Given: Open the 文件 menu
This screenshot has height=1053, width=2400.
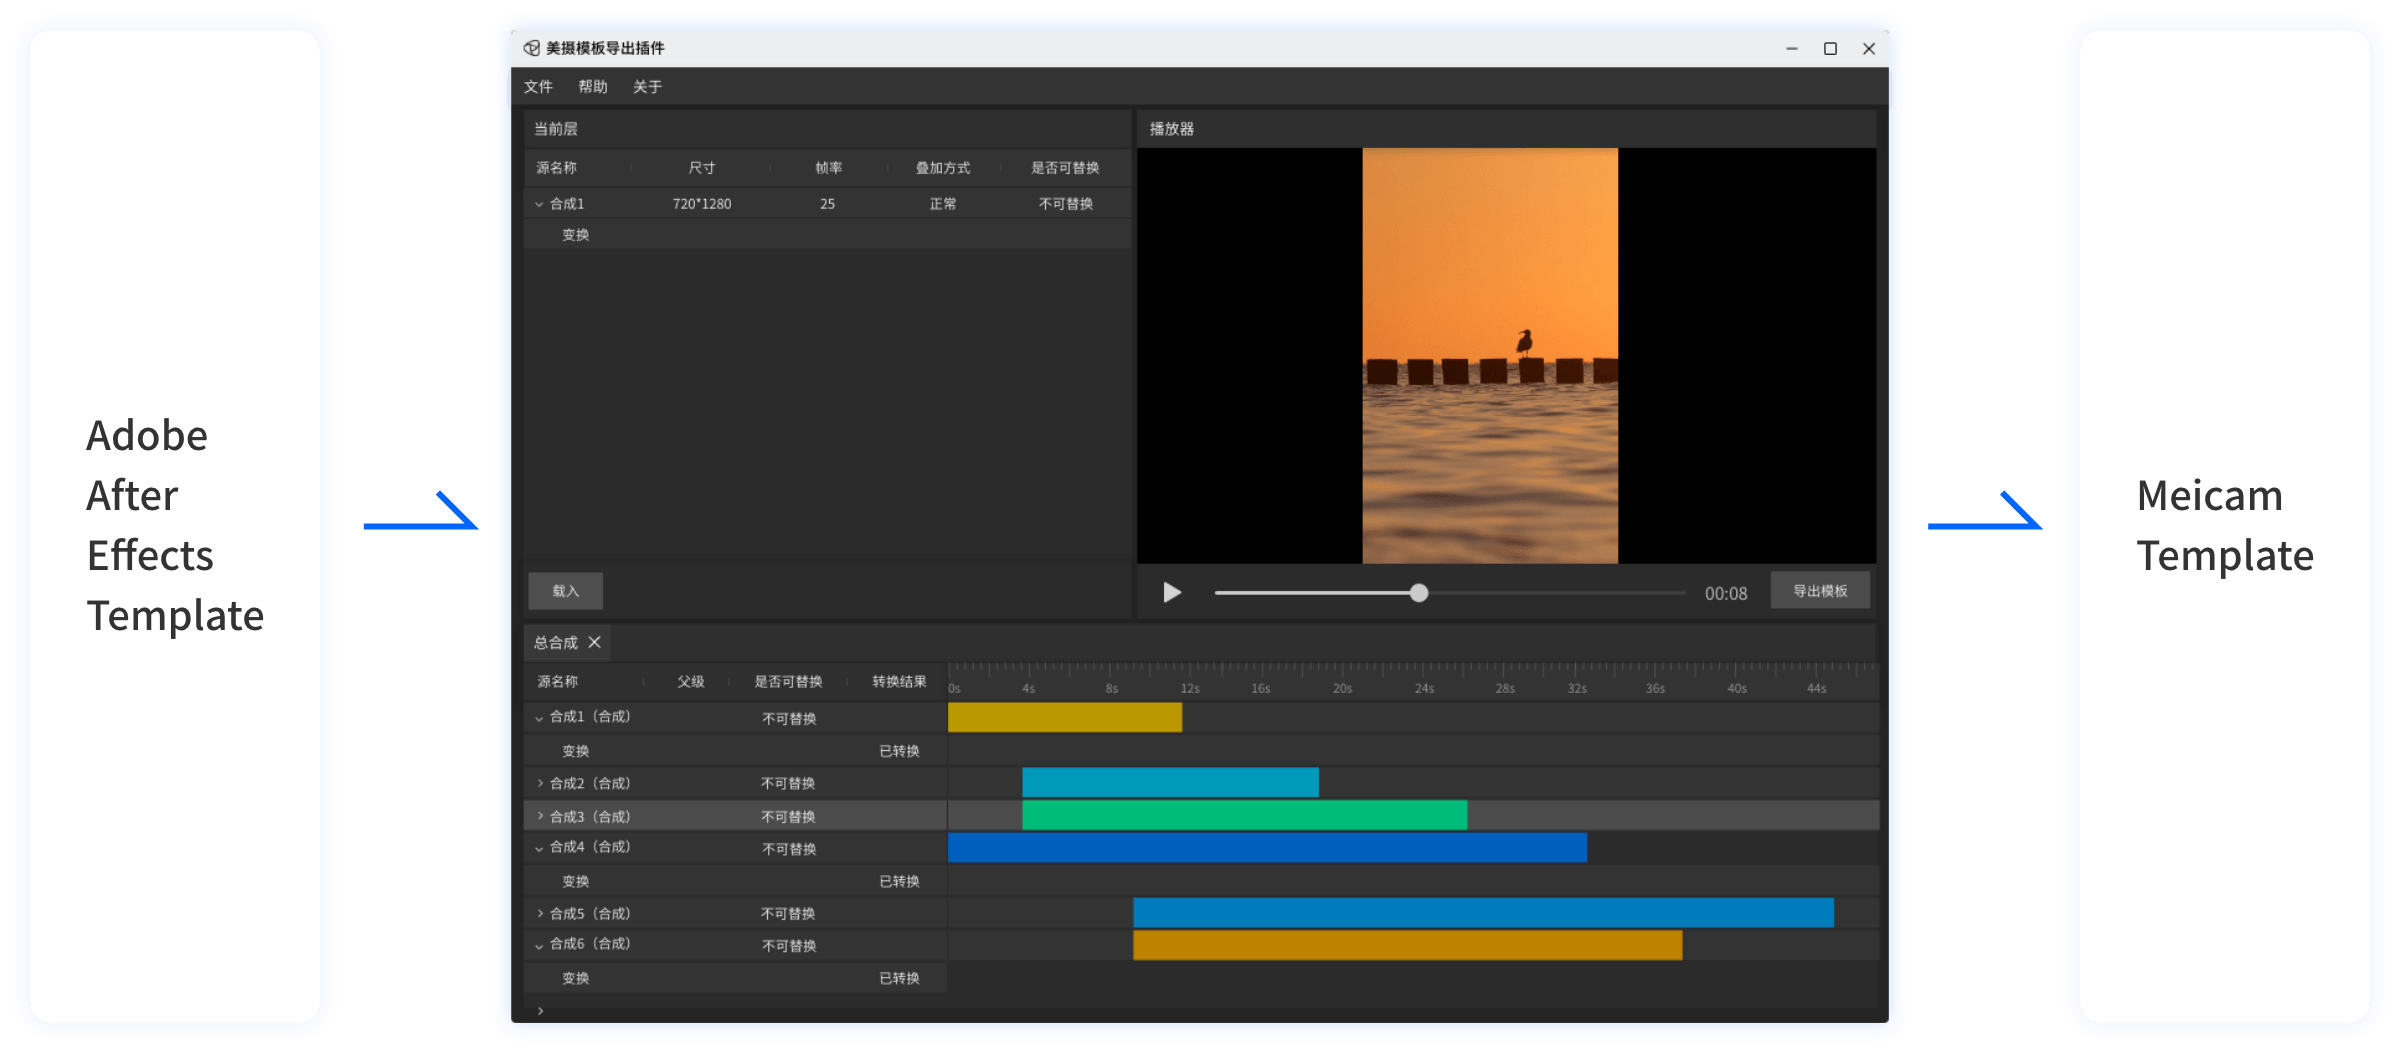Looking at the screenshot, I should tap(538, 87).
